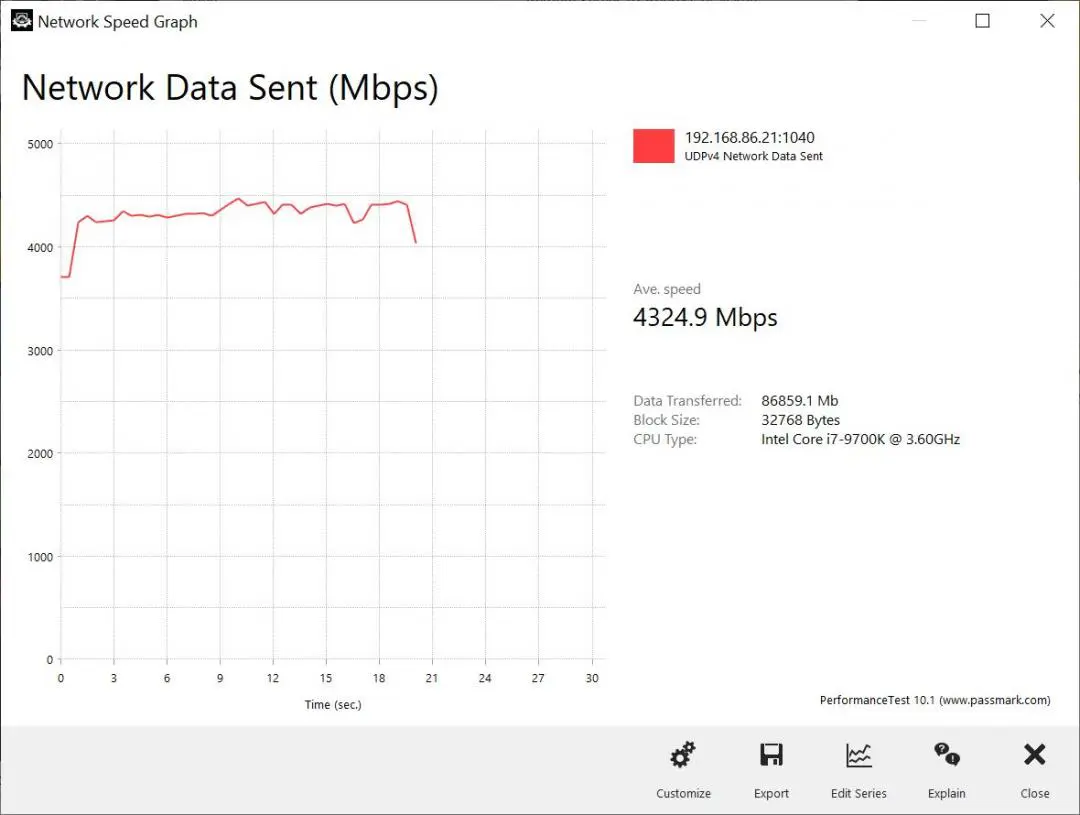Screen dimensions: 1080x815
Task: Minimize the Network Speed Graph window
Action: 919,21
